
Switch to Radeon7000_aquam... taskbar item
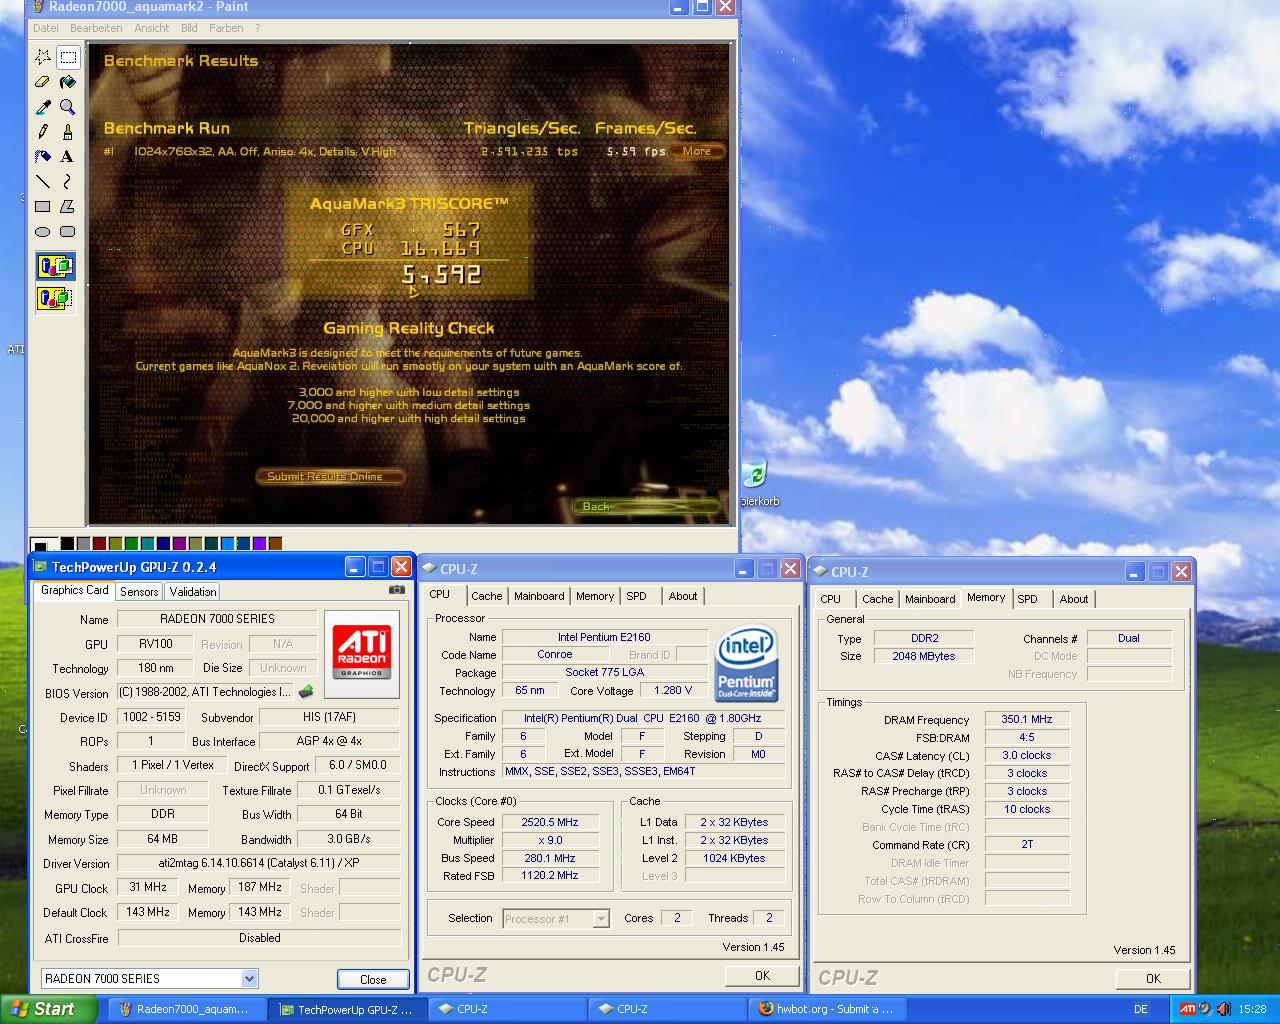click(187, 1009)
